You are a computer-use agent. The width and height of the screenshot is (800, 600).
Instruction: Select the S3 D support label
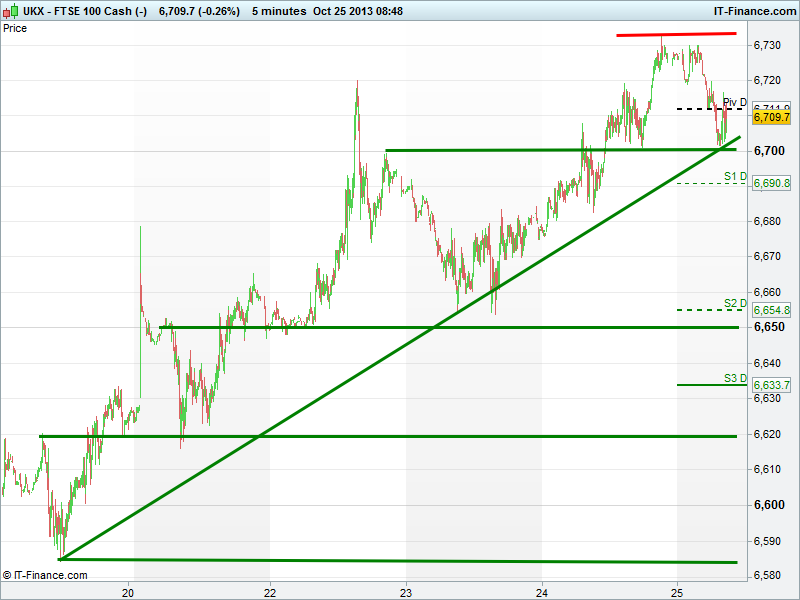(x=735, y=378)
